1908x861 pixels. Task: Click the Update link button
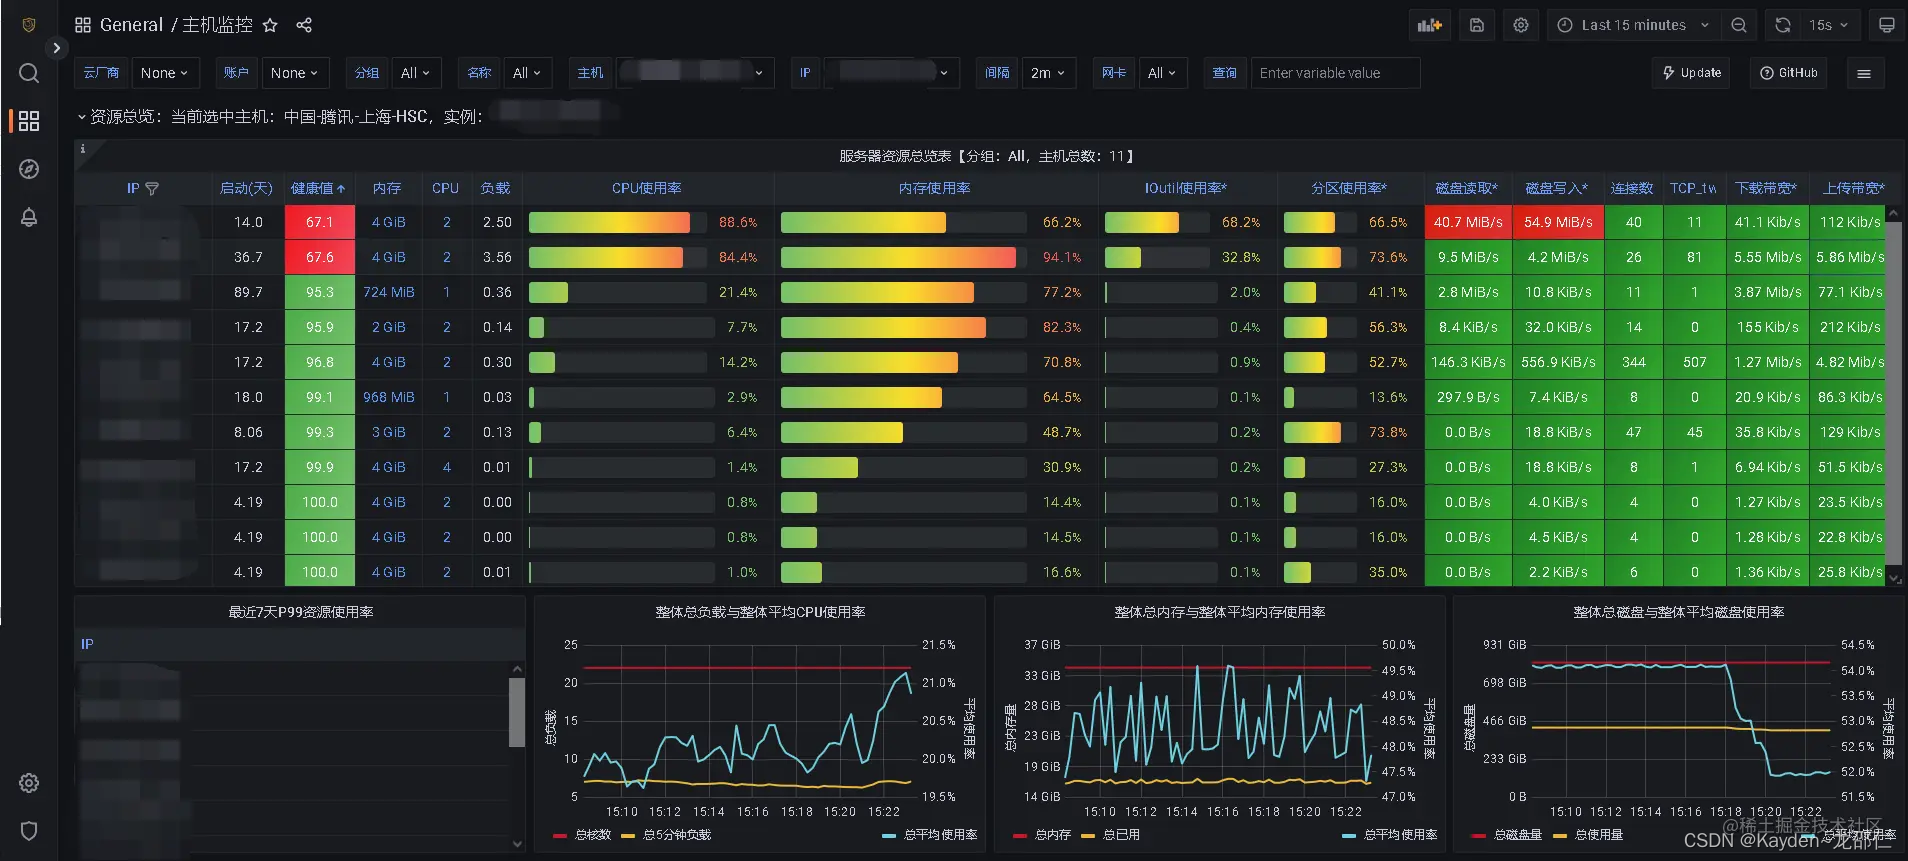pos(1692,73)
